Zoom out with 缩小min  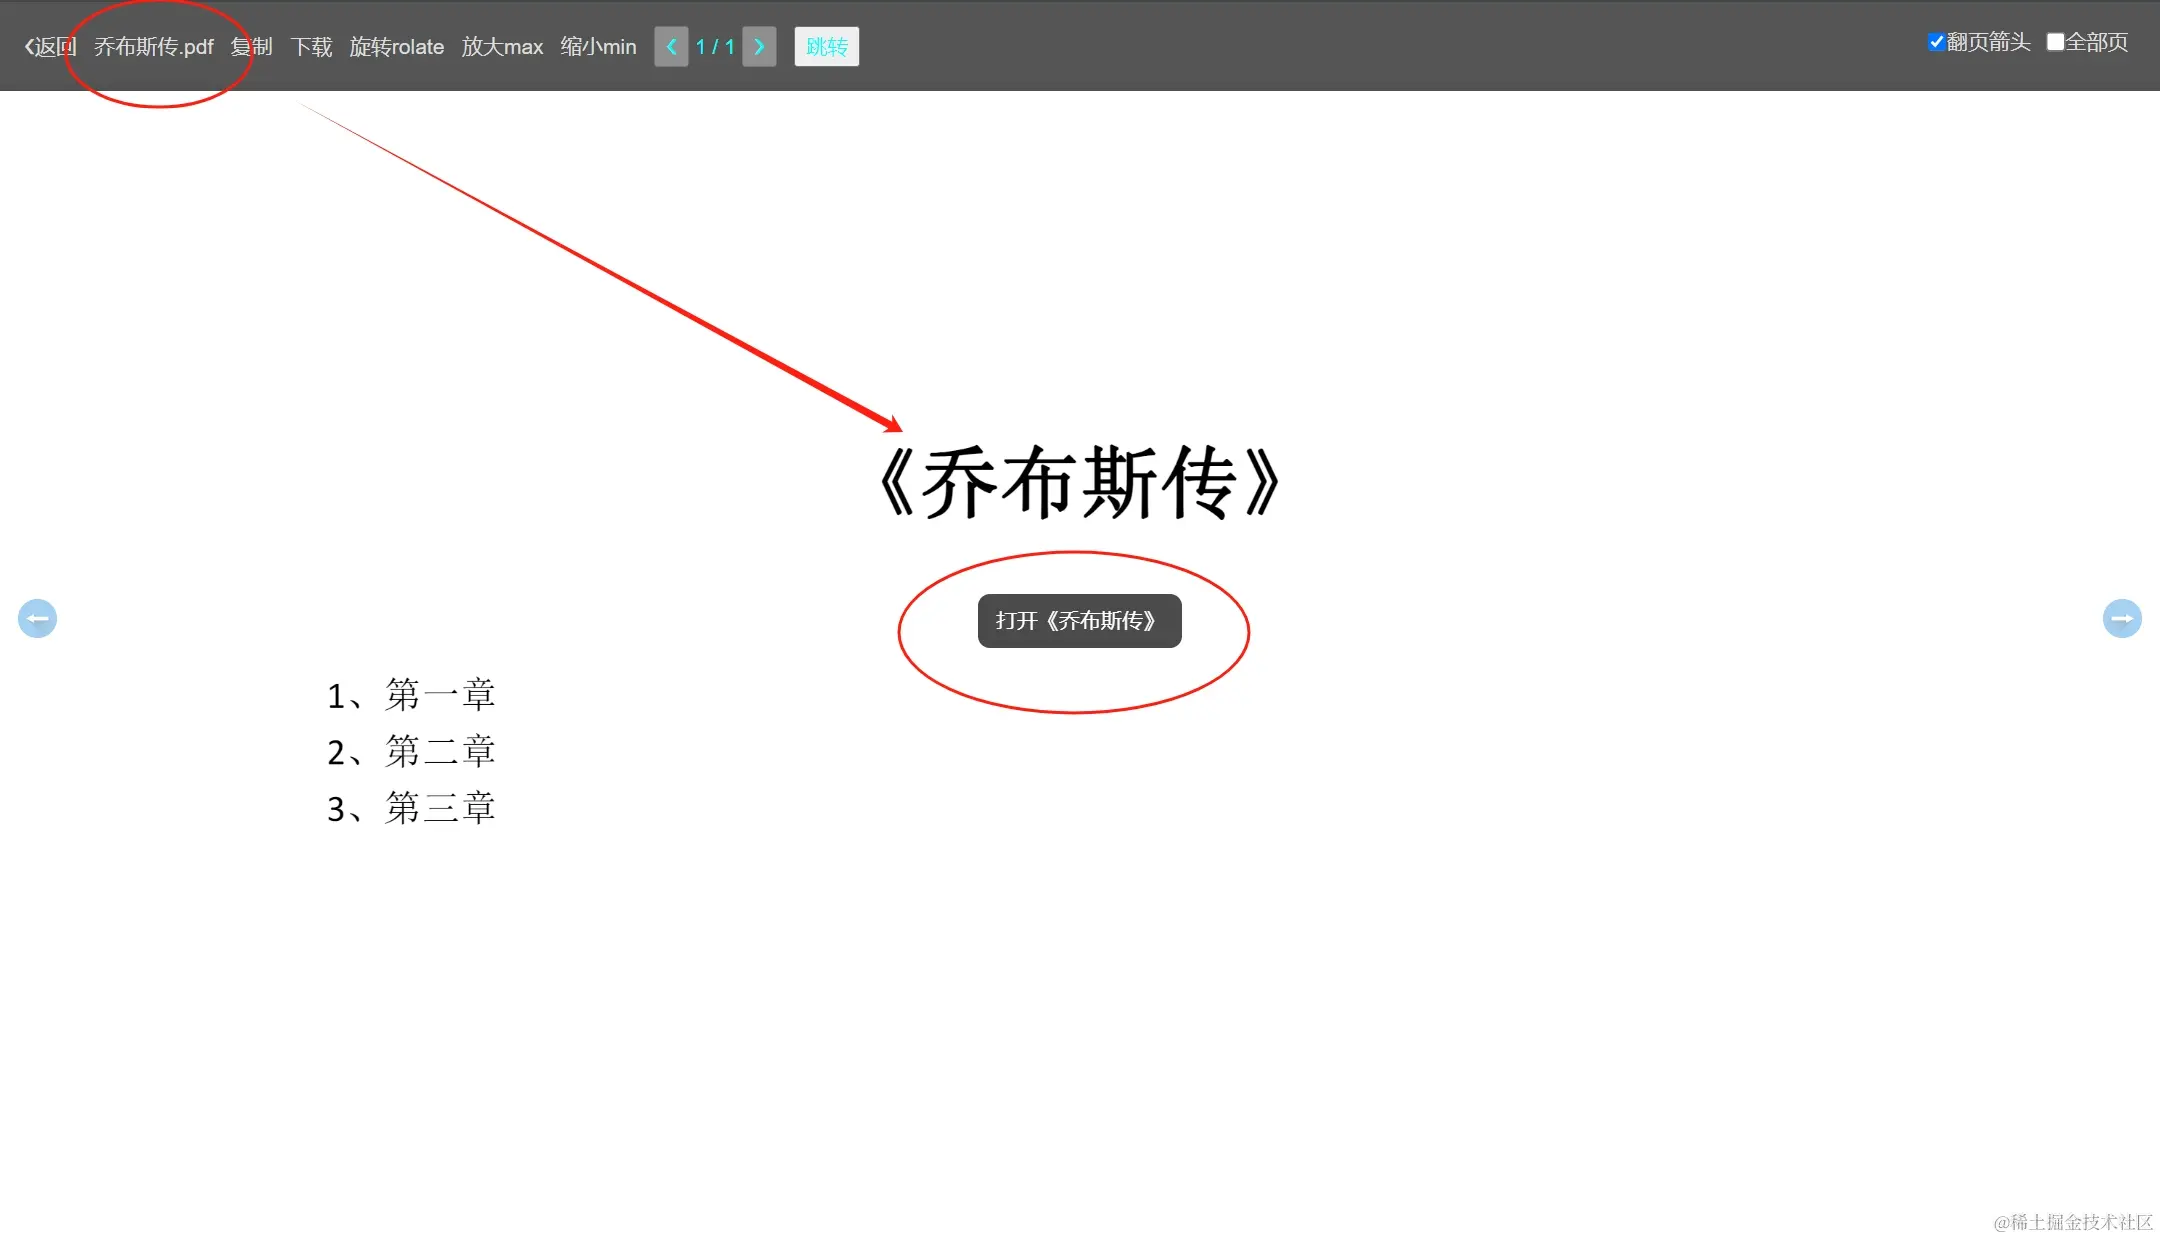click(x=598, y=47)
